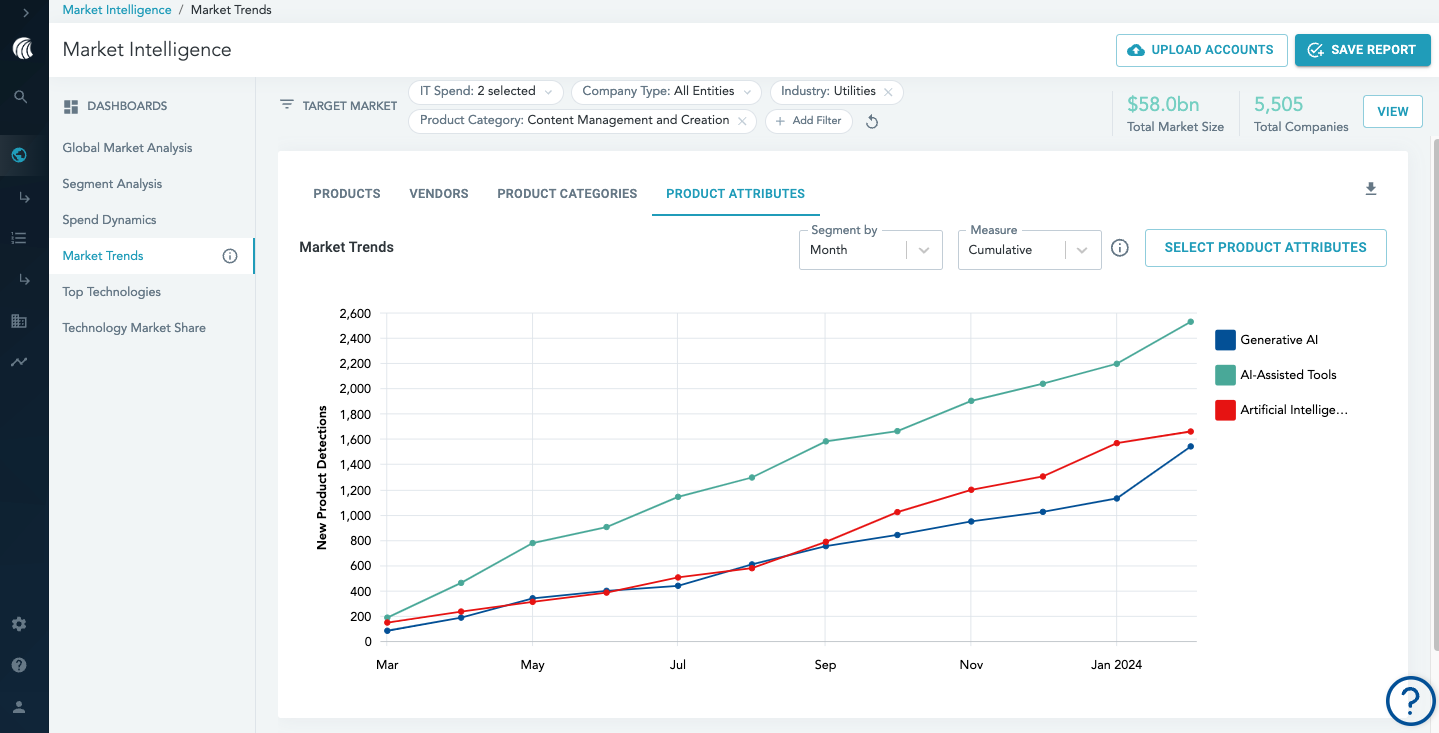Screen dimensions: 1439x733
Task: Click the search icon in left sidebar
Action: point(20,97)
